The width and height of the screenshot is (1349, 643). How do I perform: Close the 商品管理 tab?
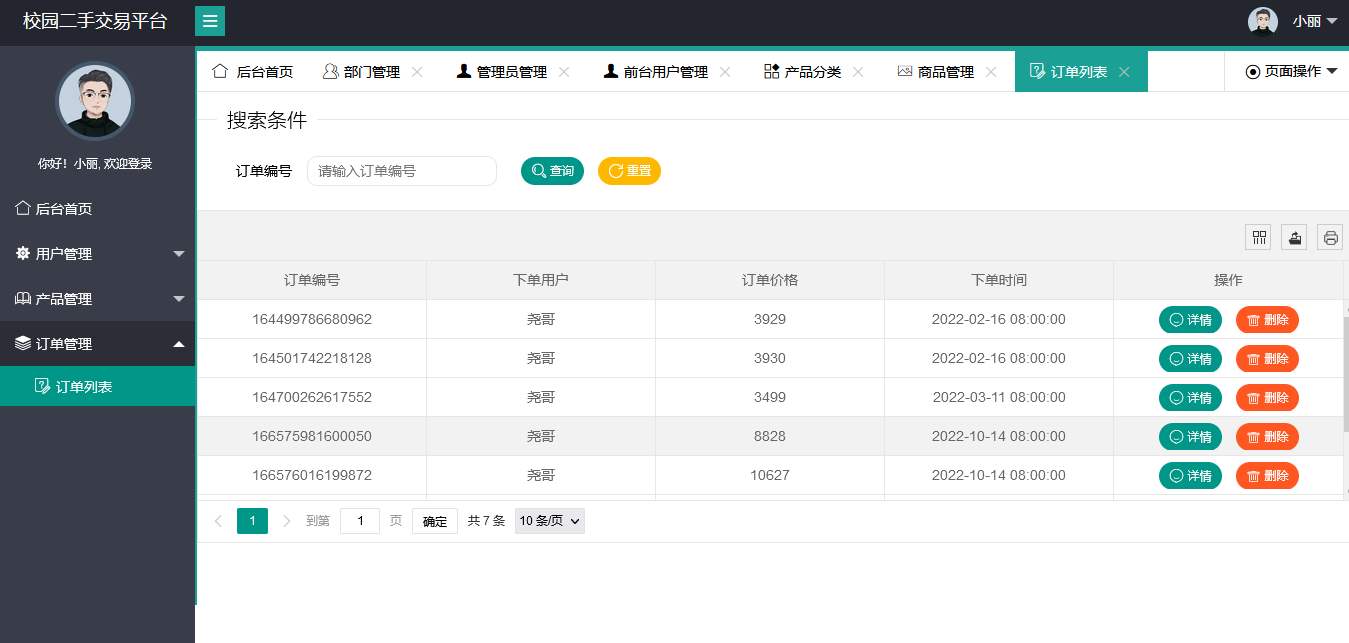point(991,72)
